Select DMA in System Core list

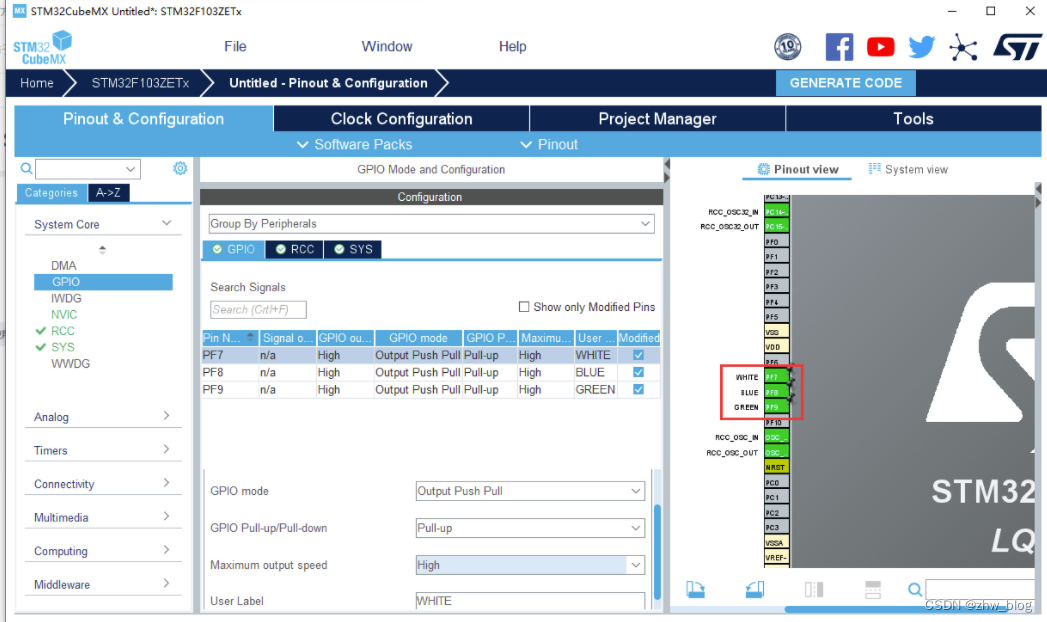[63, 266]
